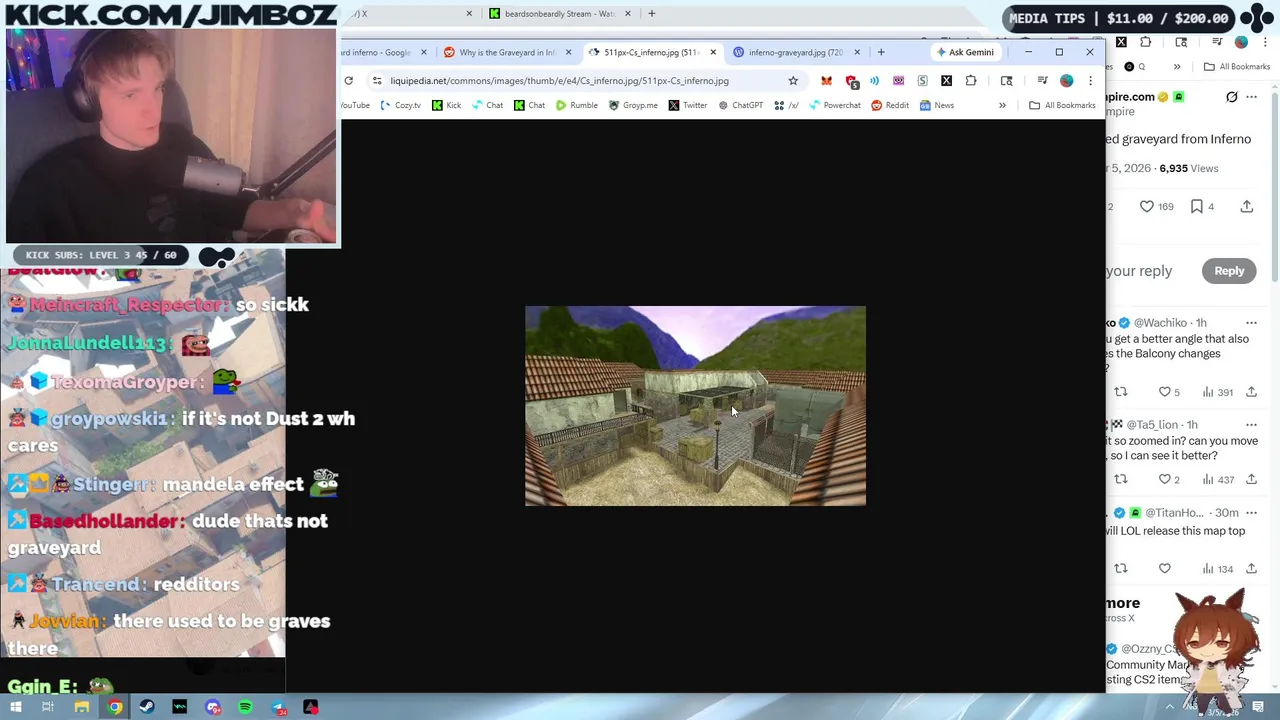Open the Kick bookmark
Viewport: 1280px width, 720px height.
pyautogui.click(x=446, y=105)
